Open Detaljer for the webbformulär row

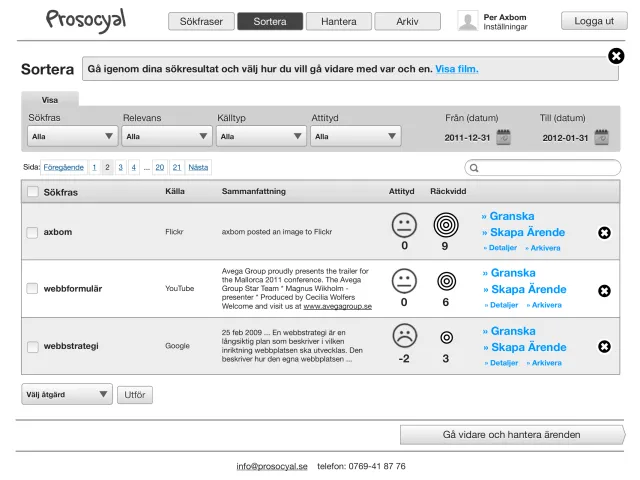[501, 305]
